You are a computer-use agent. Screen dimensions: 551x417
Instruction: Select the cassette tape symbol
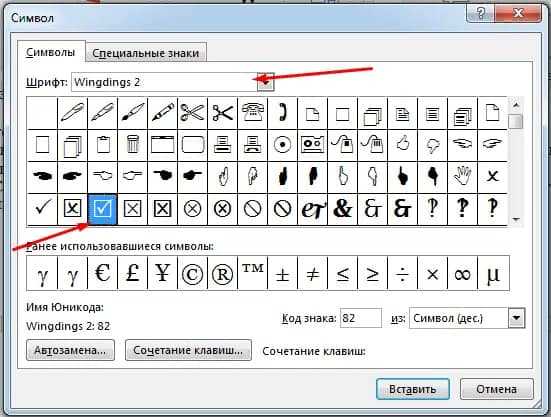click(x=312, y=145)
